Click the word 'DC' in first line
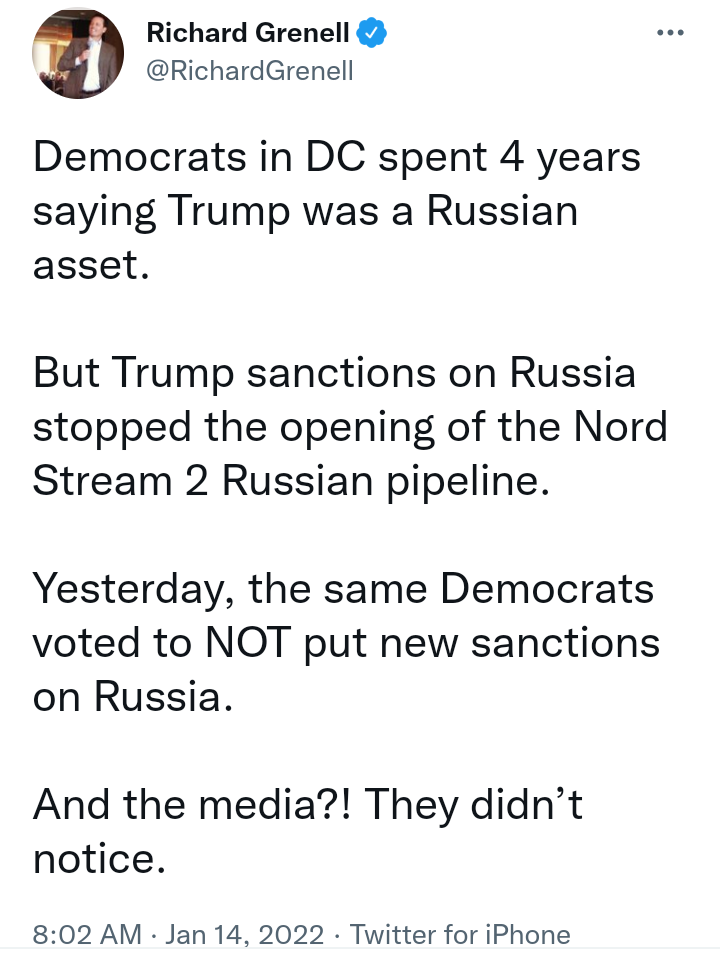 click(335, 157)
